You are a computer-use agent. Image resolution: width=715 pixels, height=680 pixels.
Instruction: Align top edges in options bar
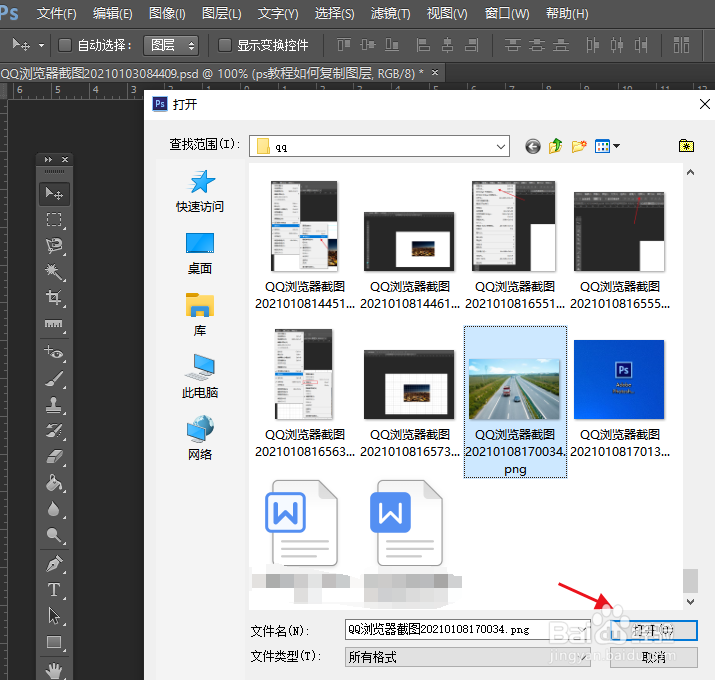[344, 45]
